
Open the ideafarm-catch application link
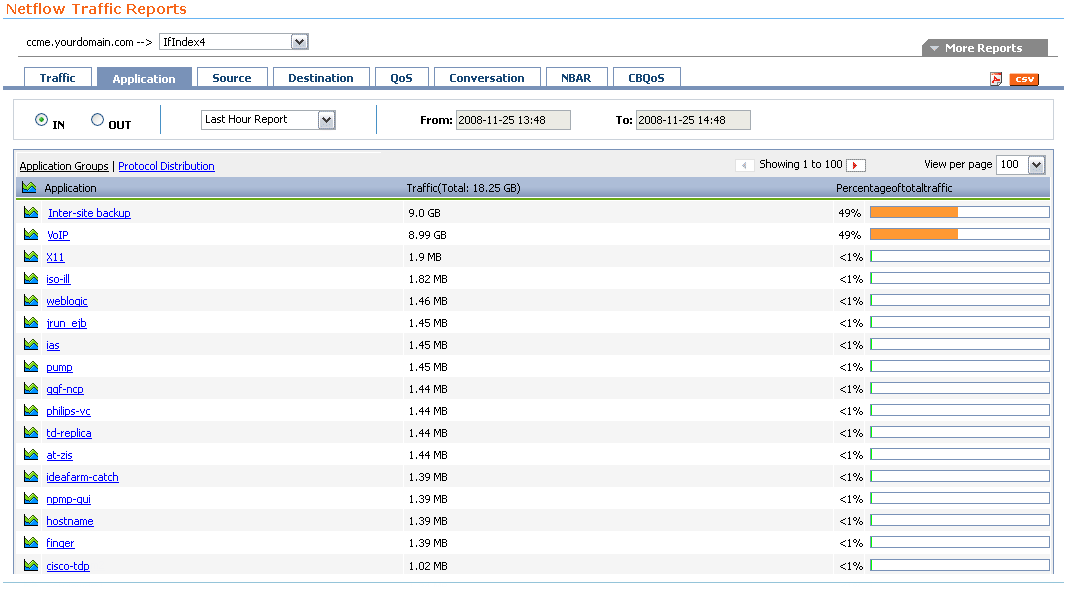[x=82, y=477]
